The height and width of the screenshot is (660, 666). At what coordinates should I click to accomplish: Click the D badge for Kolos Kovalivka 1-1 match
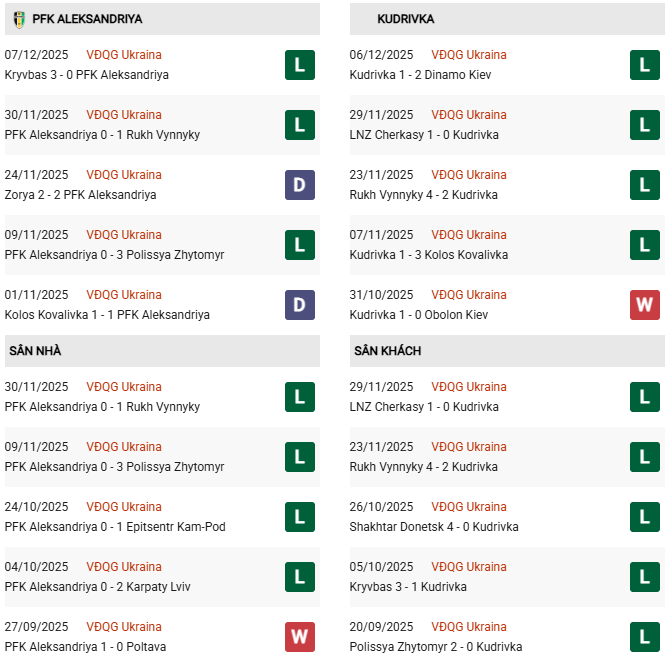click(299, 305)
